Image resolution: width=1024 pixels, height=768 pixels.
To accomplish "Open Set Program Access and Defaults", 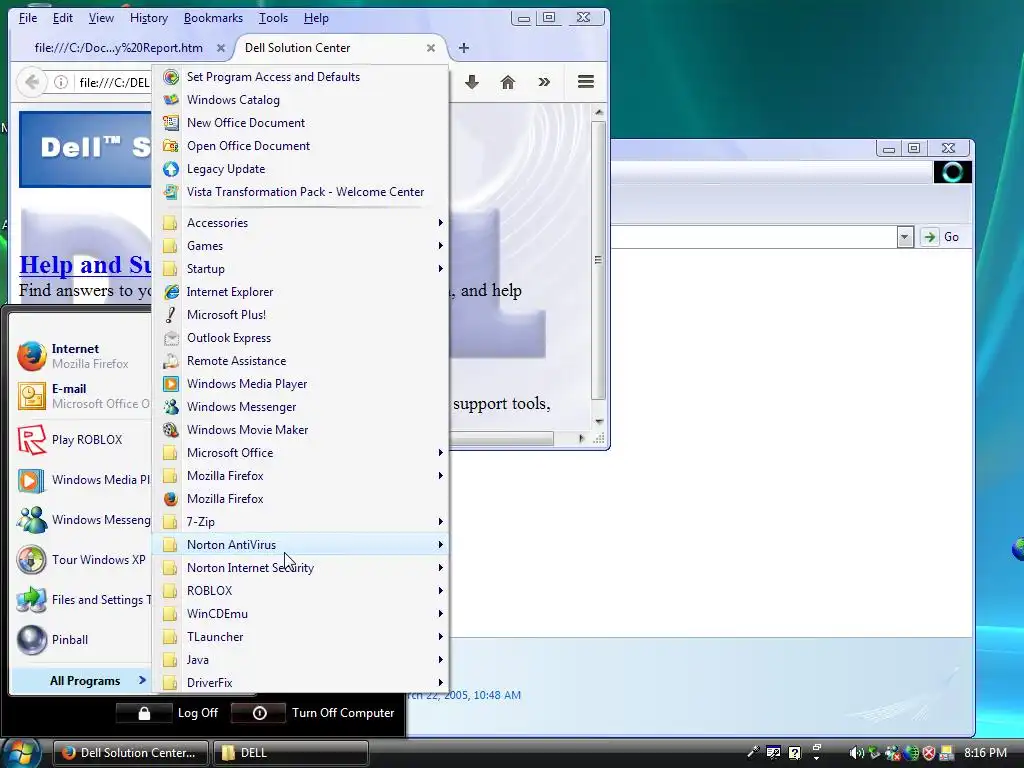I will point(300,77).
